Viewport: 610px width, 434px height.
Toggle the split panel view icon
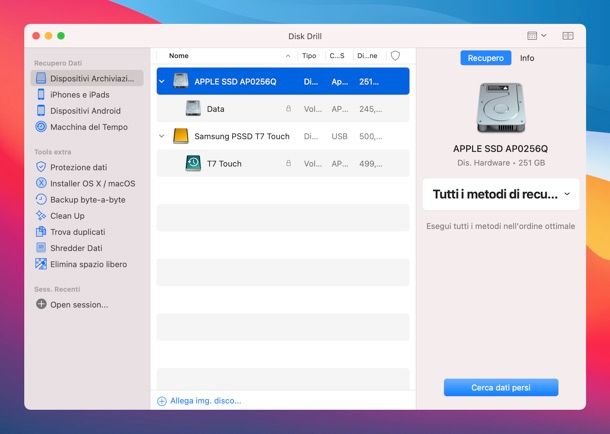tap(568, 36)
